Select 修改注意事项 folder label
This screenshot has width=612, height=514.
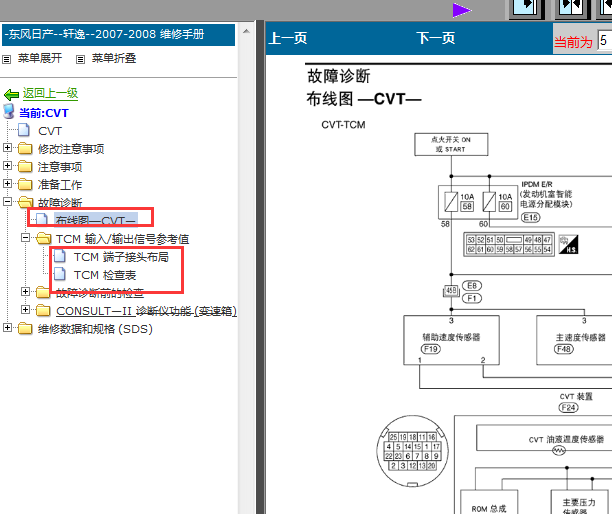(x=71, y=149)
